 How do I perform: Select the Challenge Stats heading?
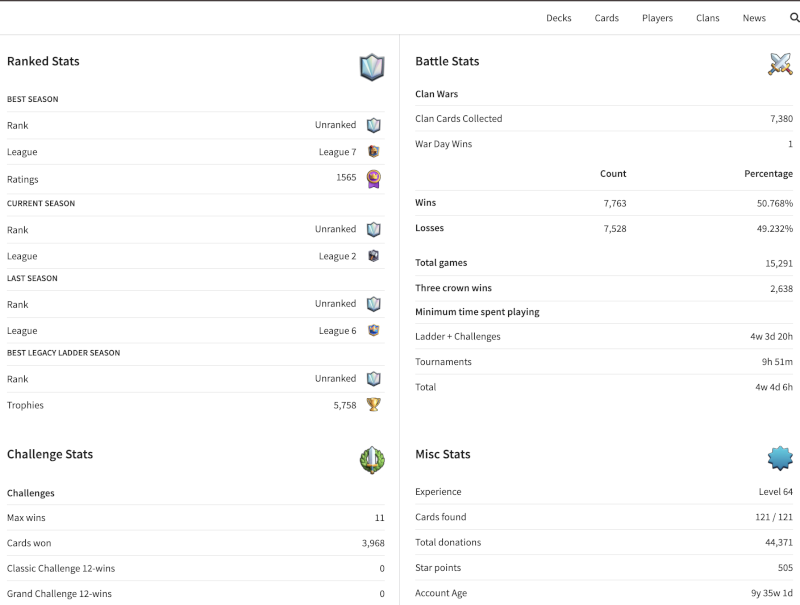50,455
